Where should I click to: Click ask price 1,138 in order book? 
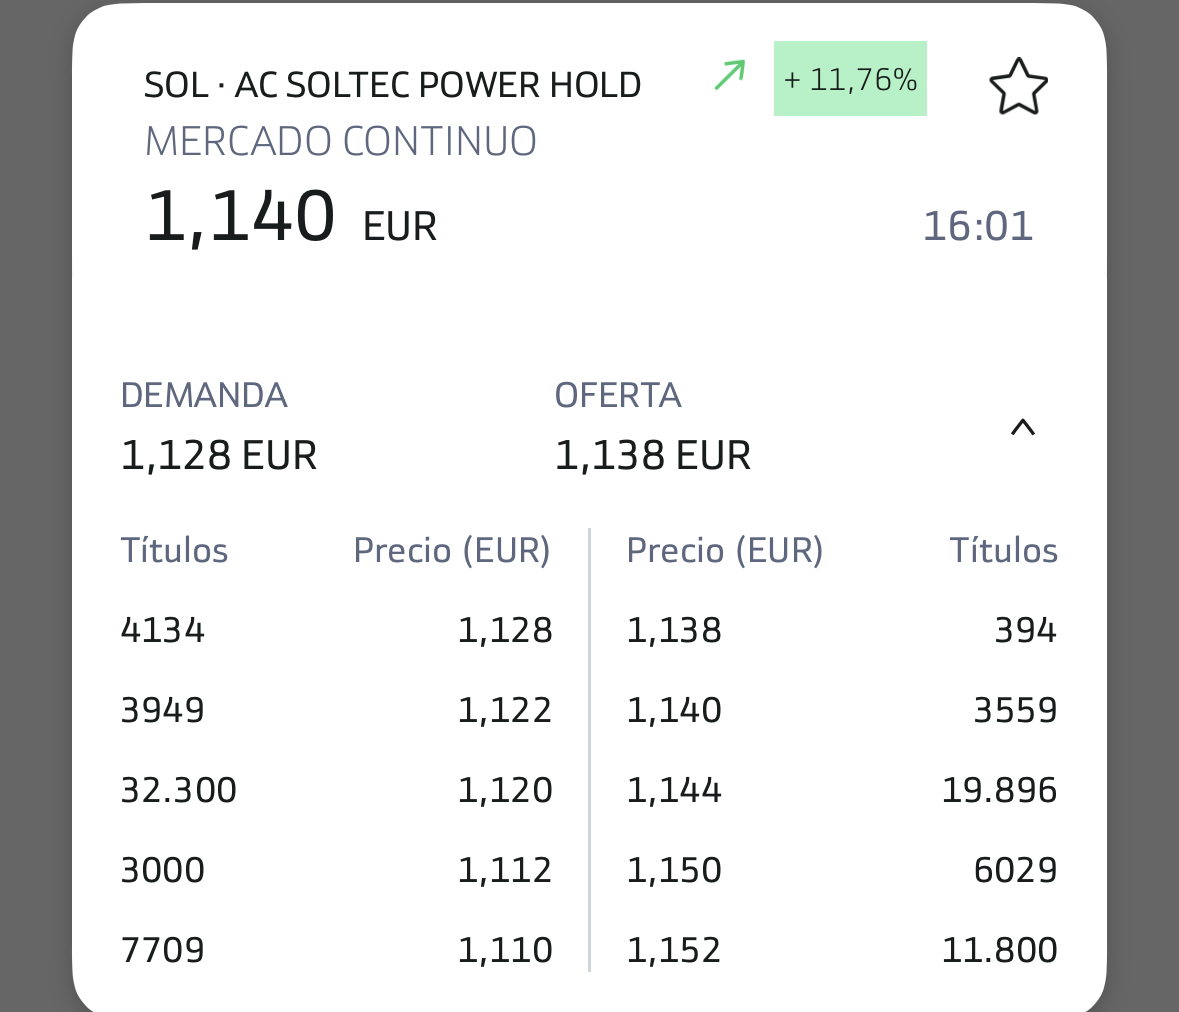pyautogui.click(x=674, y=630)
